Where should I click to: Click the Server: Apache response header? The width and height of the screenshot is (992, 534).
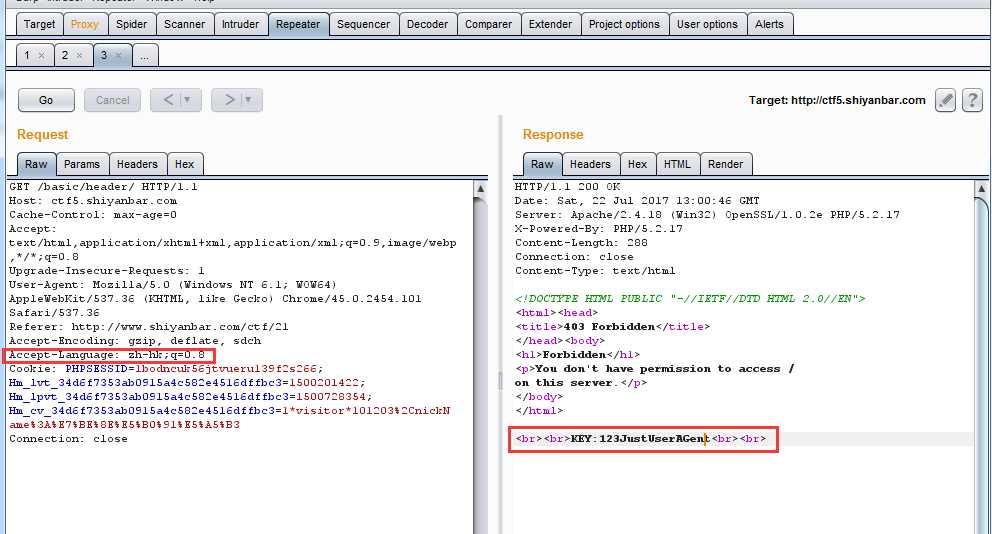tap(707, 214)
